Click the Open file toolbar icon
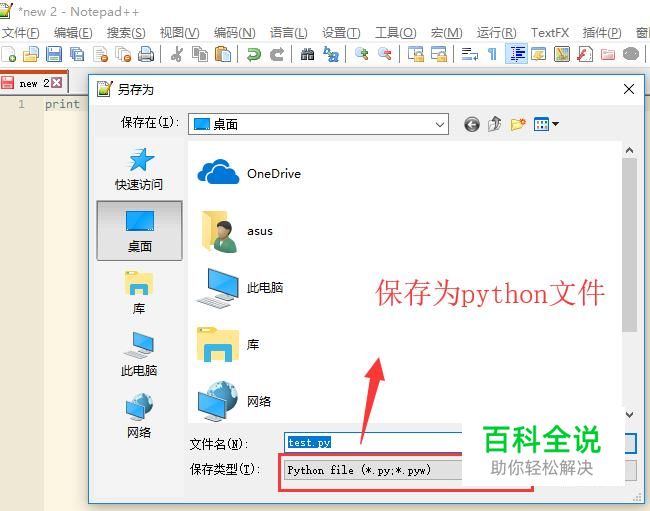650x511 pixels. [31, 54]
